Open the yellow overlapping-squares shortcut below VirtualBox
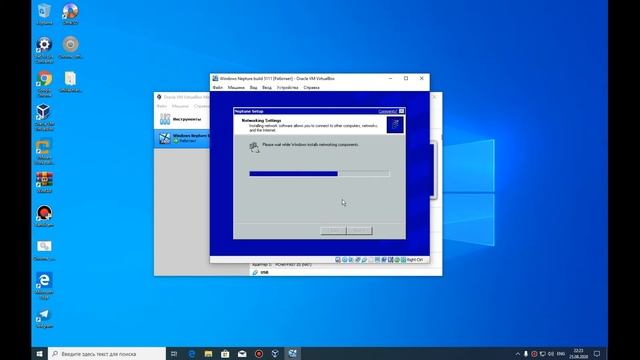 tap(44, 151)
